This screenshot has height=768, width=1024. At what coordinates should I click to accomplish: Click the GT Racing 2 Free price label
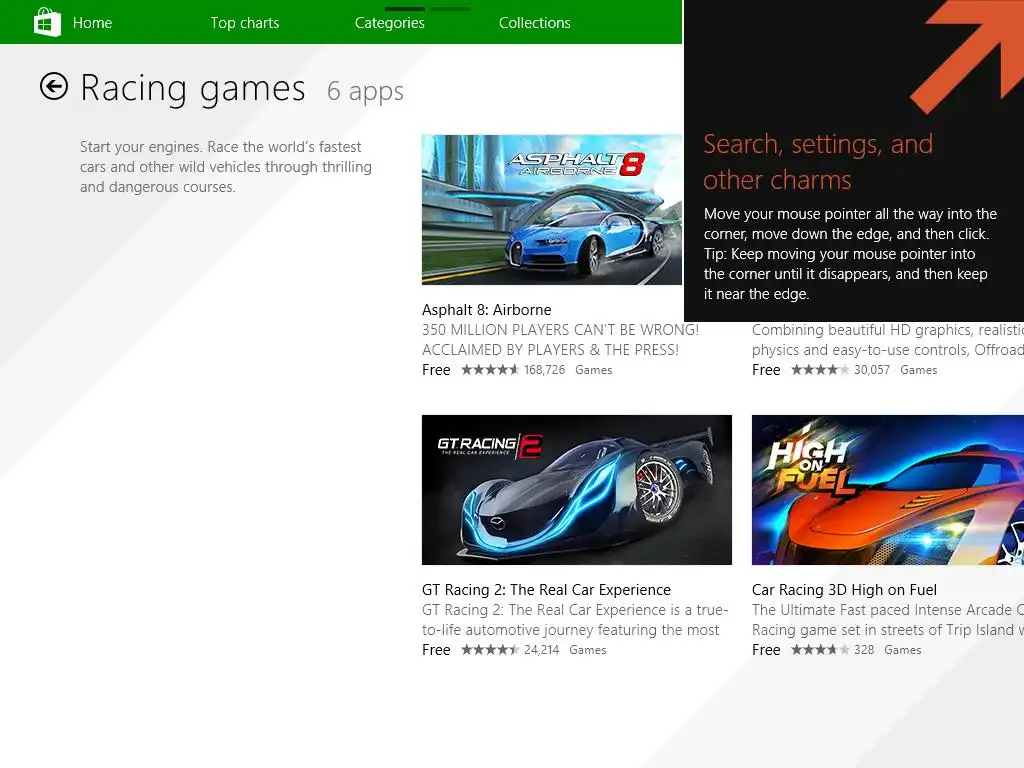click(x=436, y=650)
